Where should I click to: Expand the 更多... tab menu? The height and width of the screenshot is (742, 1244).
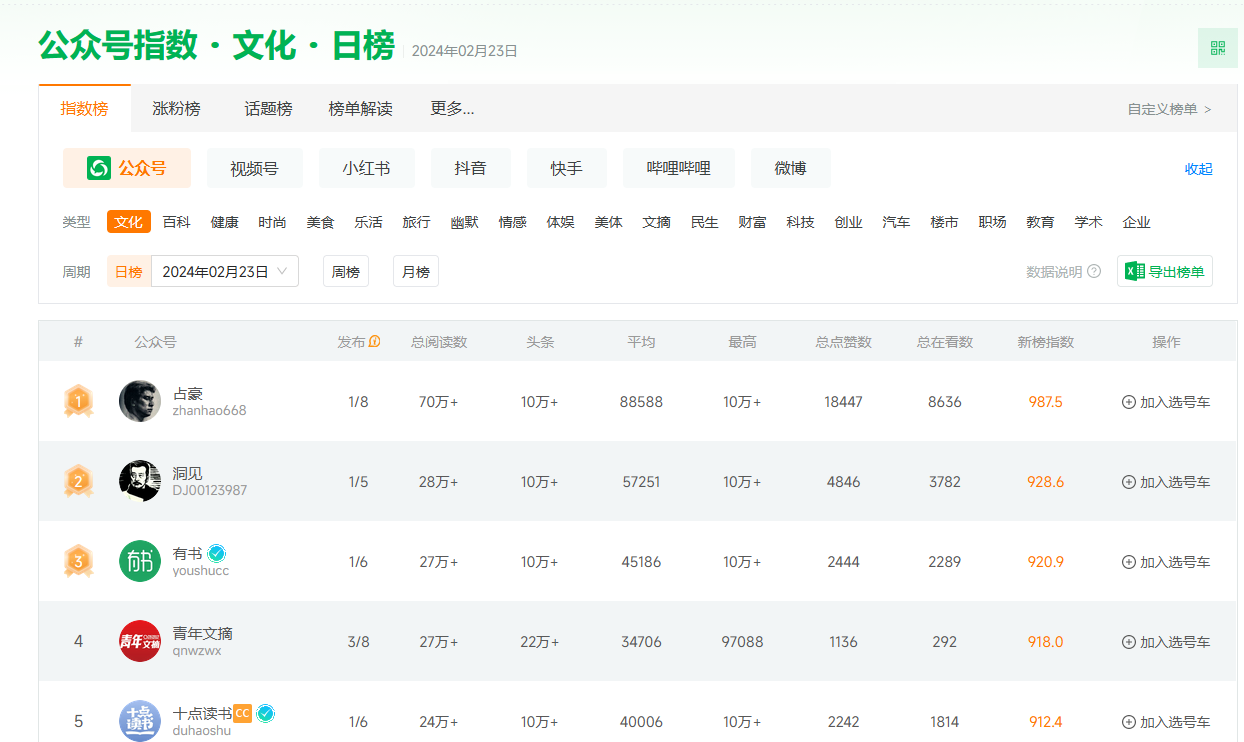tap(452, 108)
